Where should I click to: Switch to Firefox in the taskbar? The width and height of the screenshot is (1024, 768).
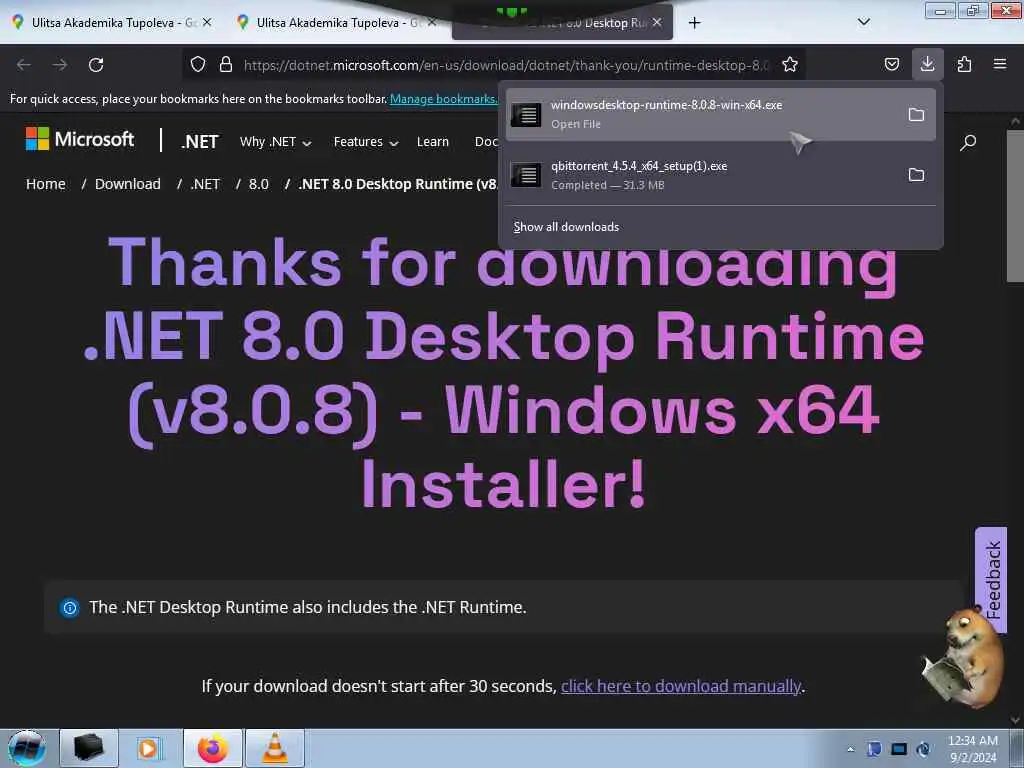[213, 748]
